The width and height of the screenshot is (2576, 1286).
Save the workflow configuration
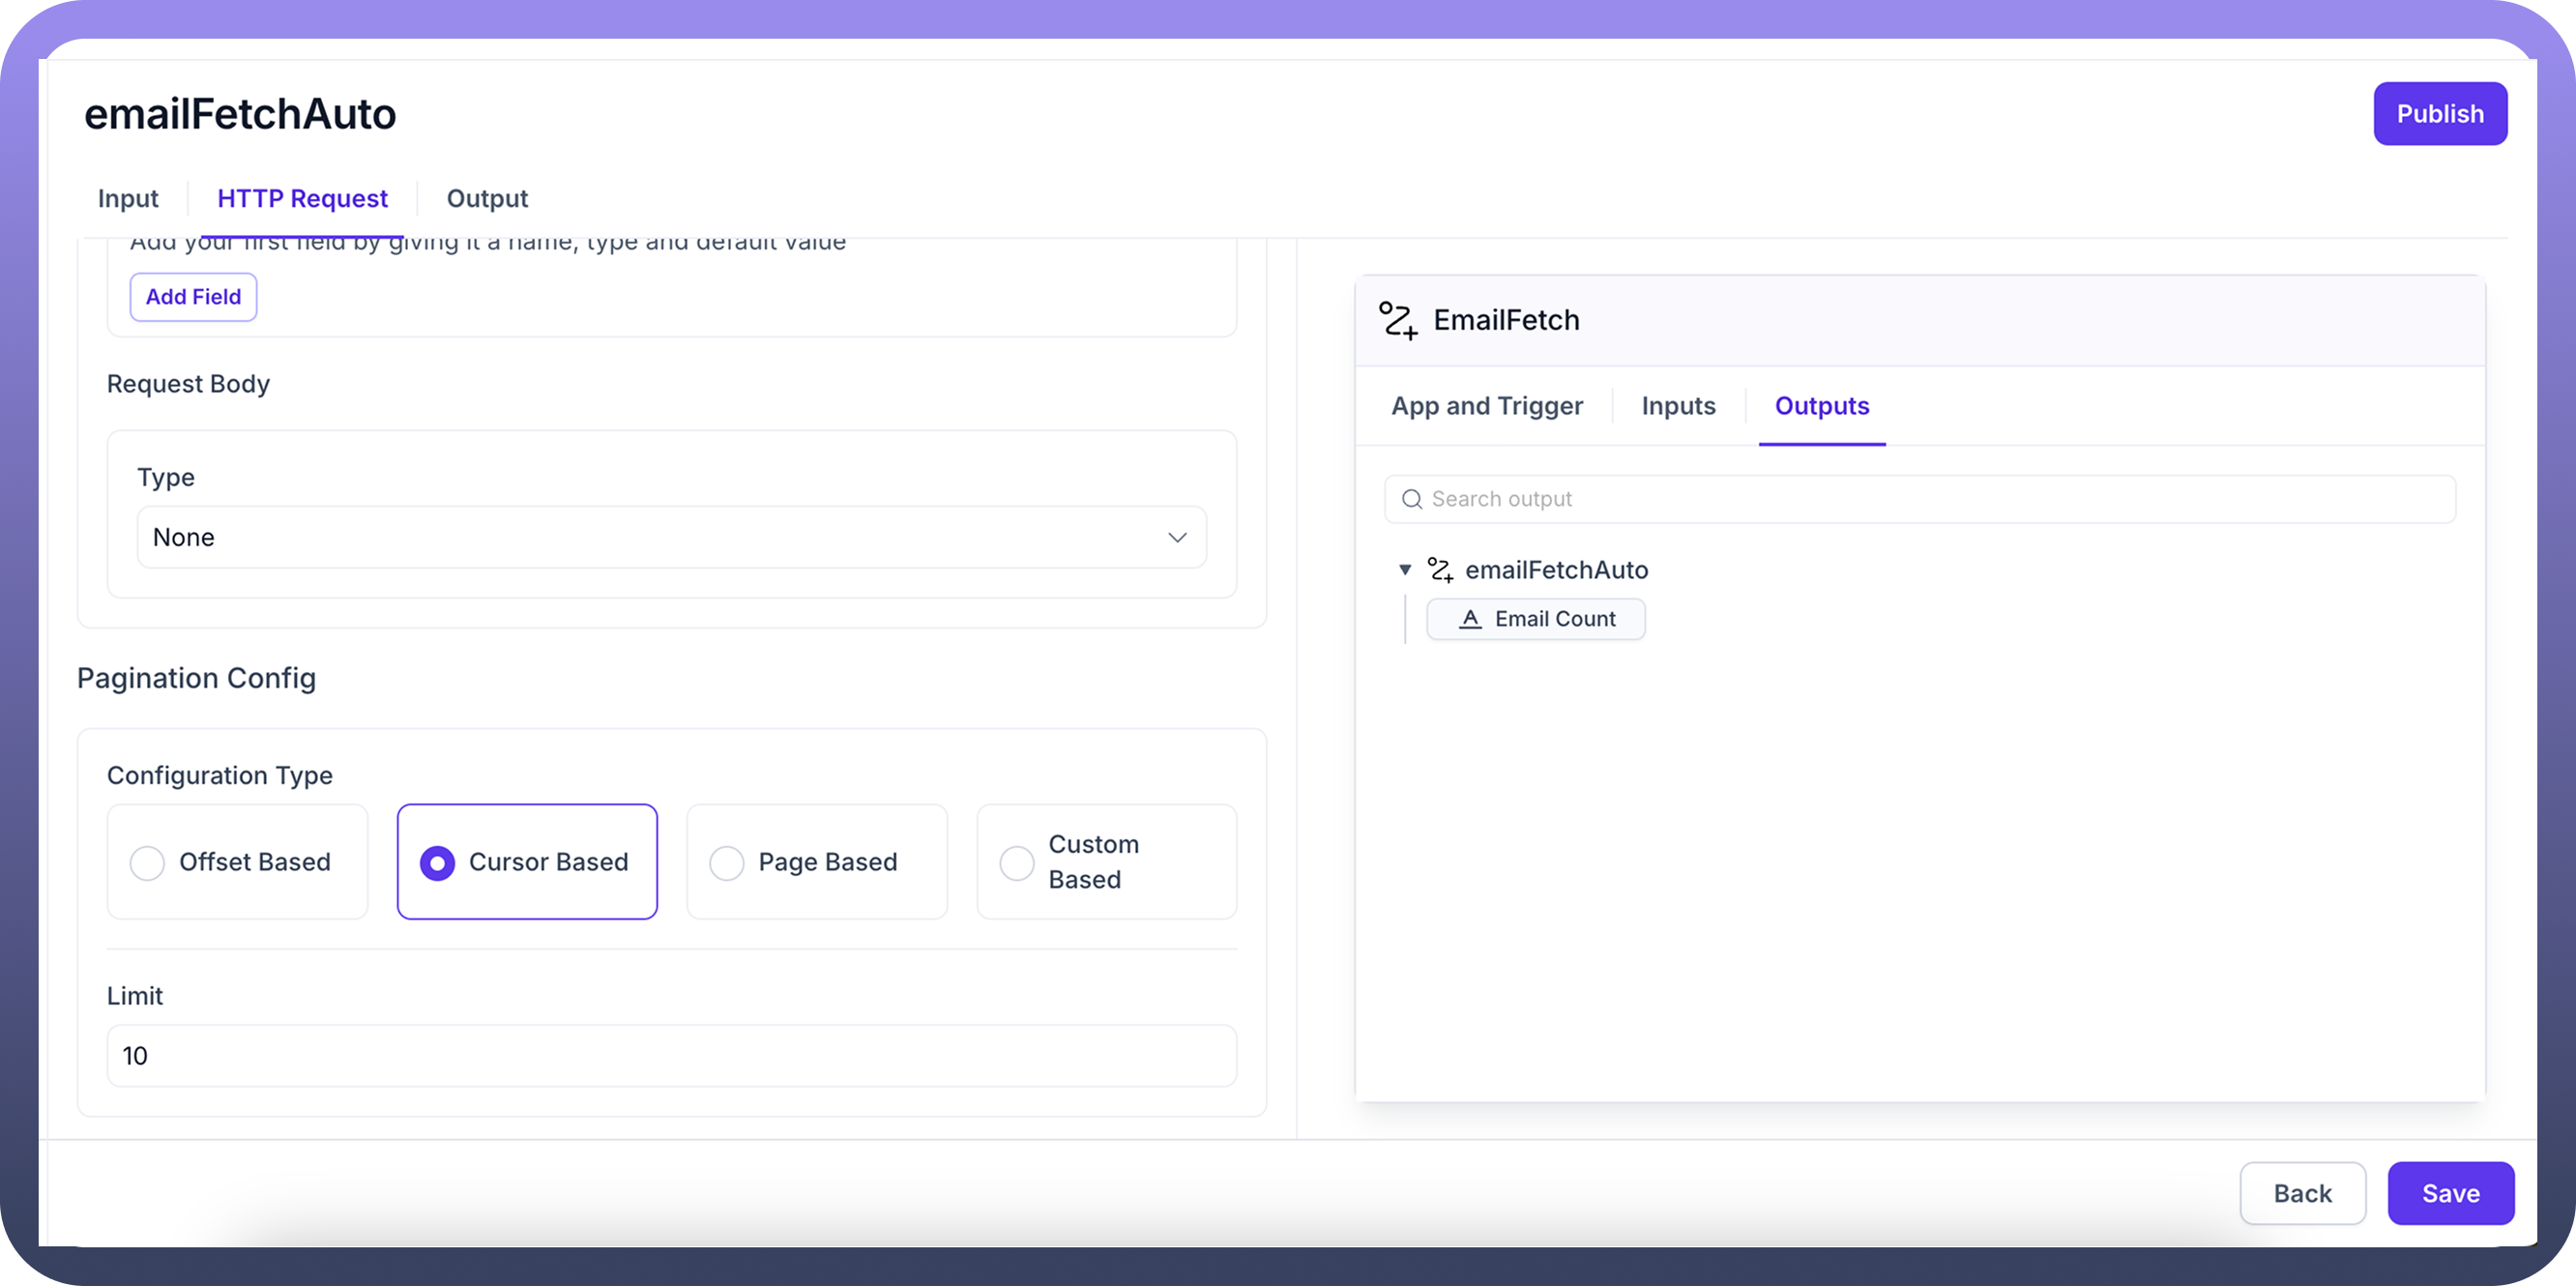(x=2450, y=1193)
